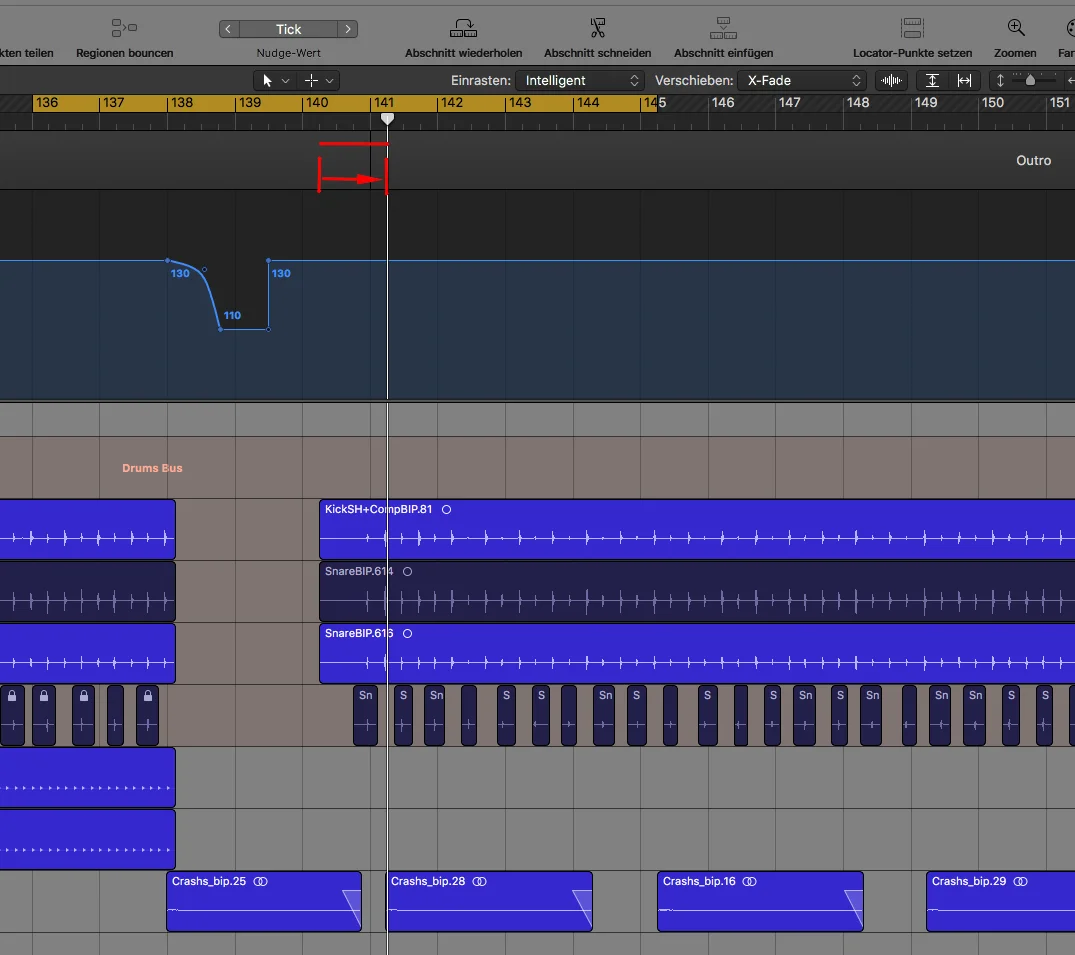Nudge value previous arrow next to Tick

click(x=228, y=29)
